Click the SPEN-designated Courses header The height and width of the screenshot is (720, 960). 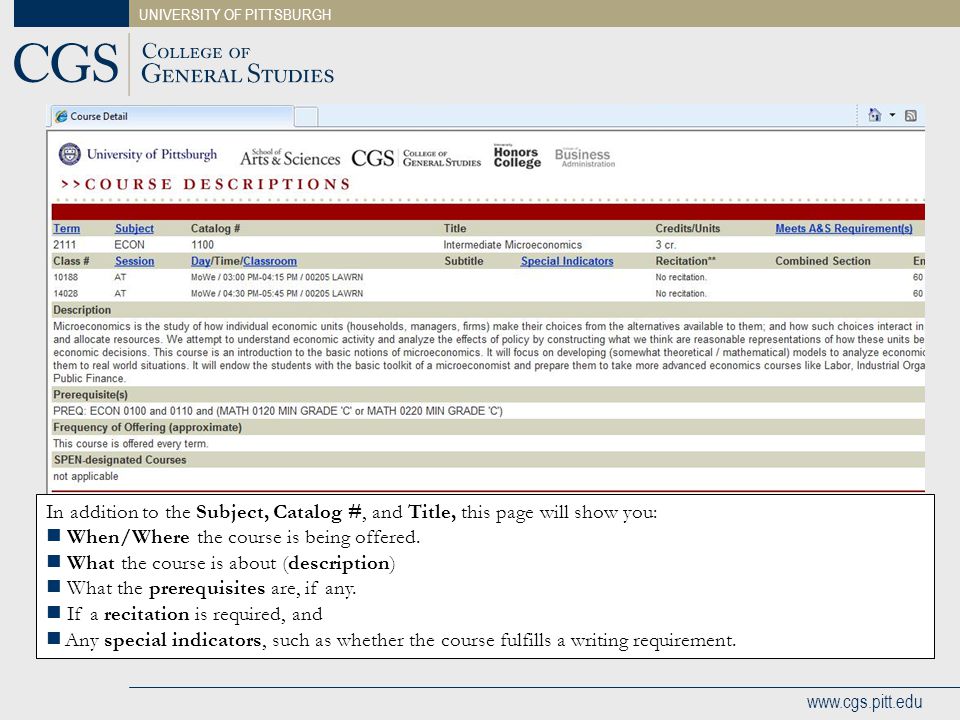(119, 460)
